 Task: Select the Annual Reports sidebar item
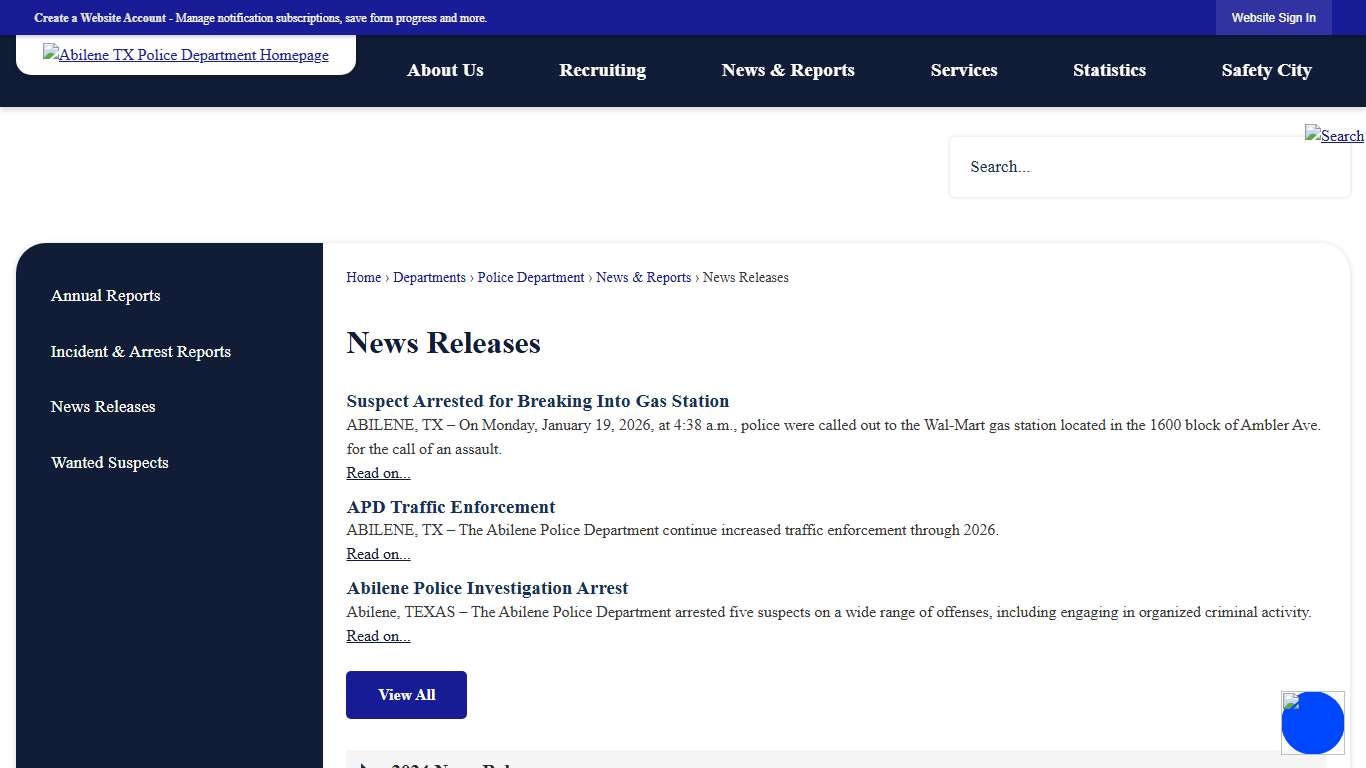(105, 295)
